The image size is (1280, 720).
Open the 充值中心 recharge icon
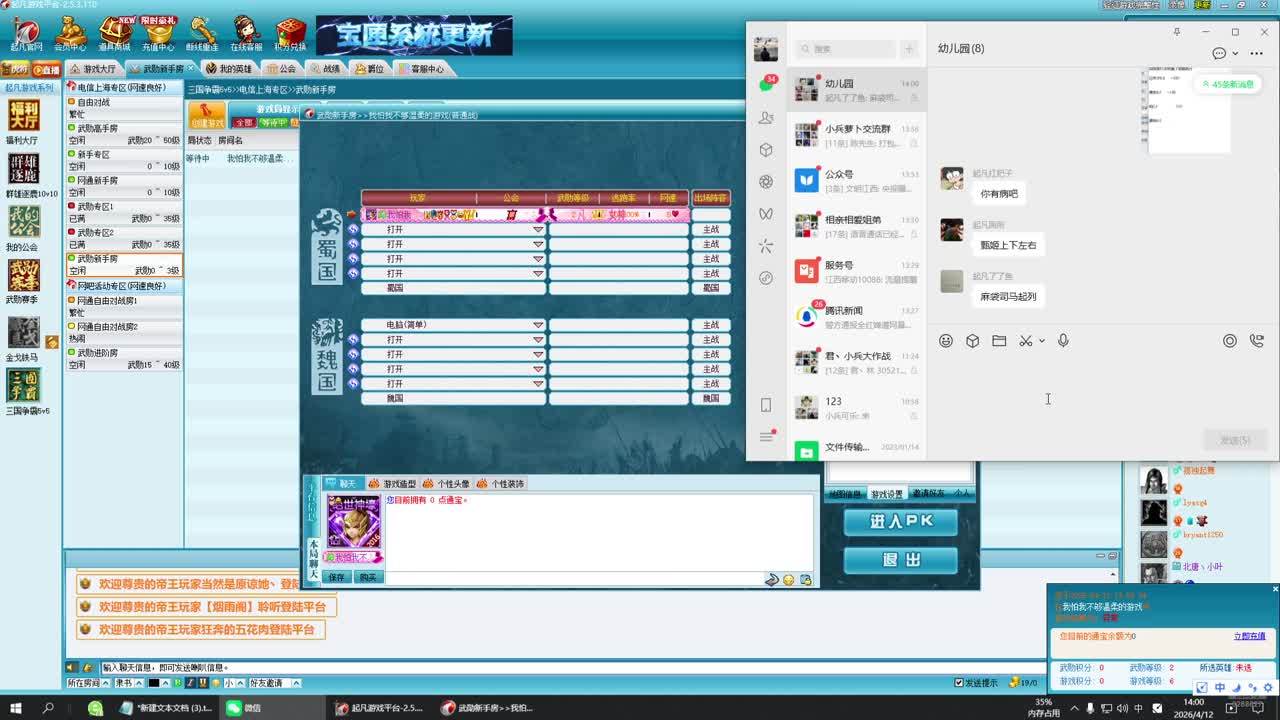click(x=158, y=34)
